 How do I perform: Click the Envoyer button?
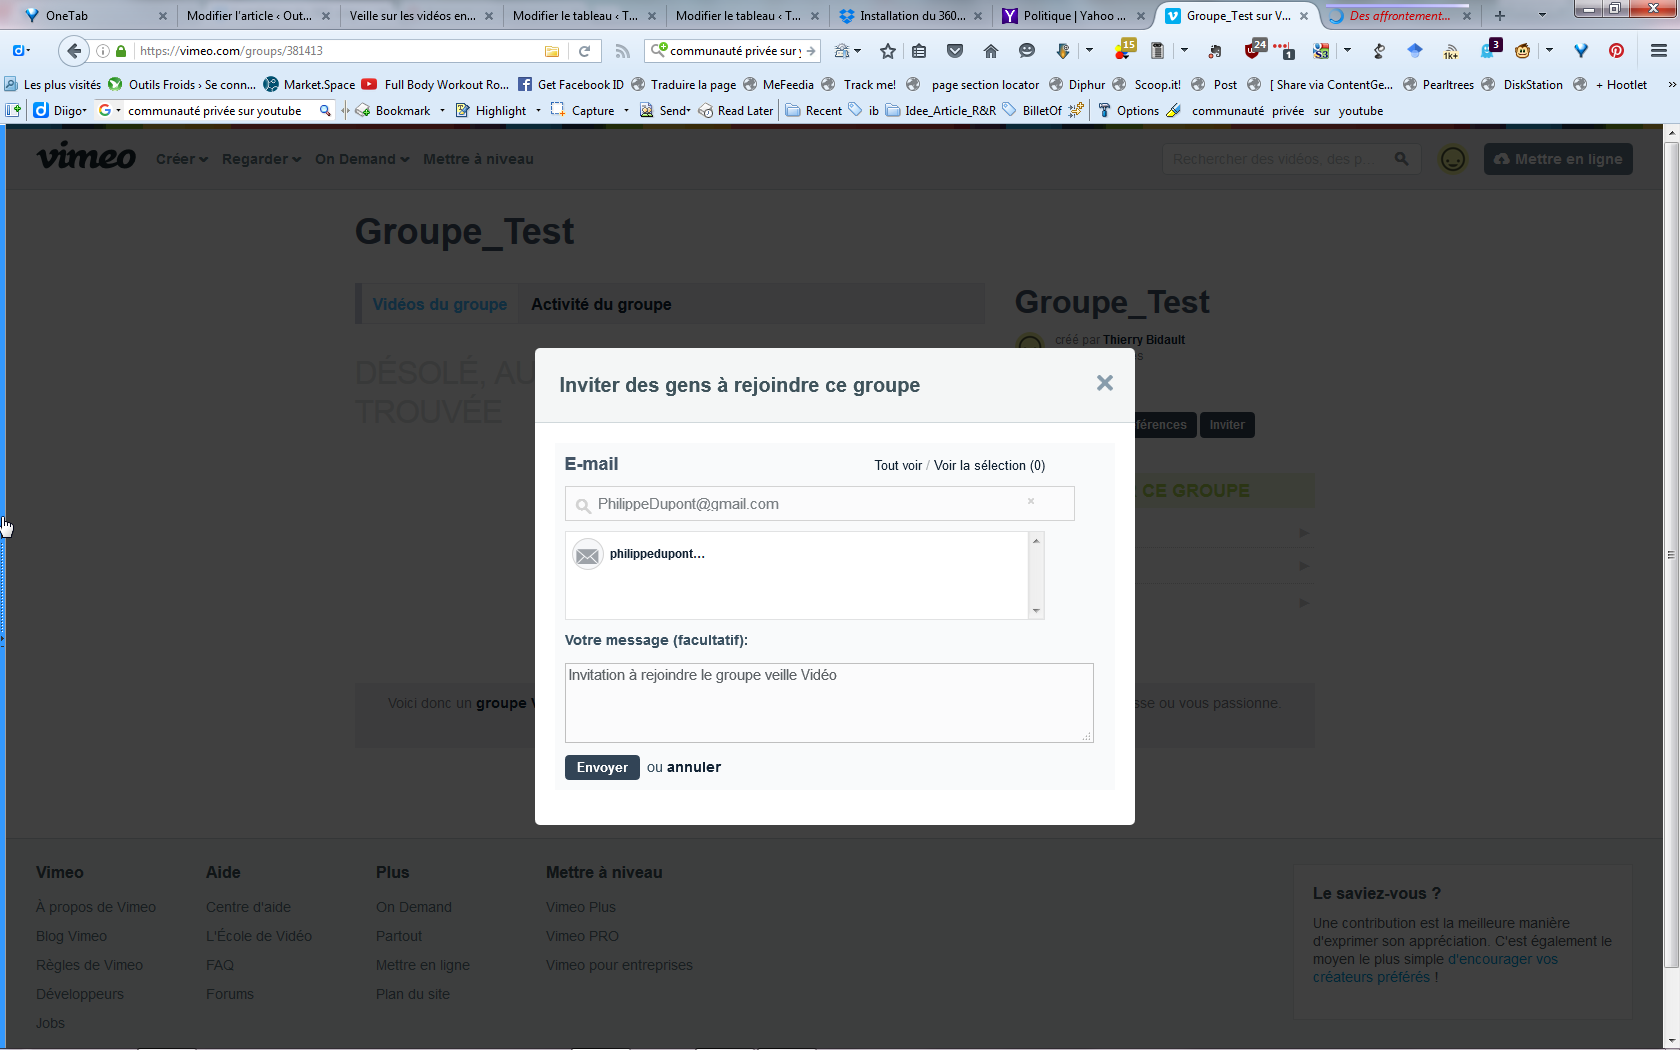(x=602, y=767)
